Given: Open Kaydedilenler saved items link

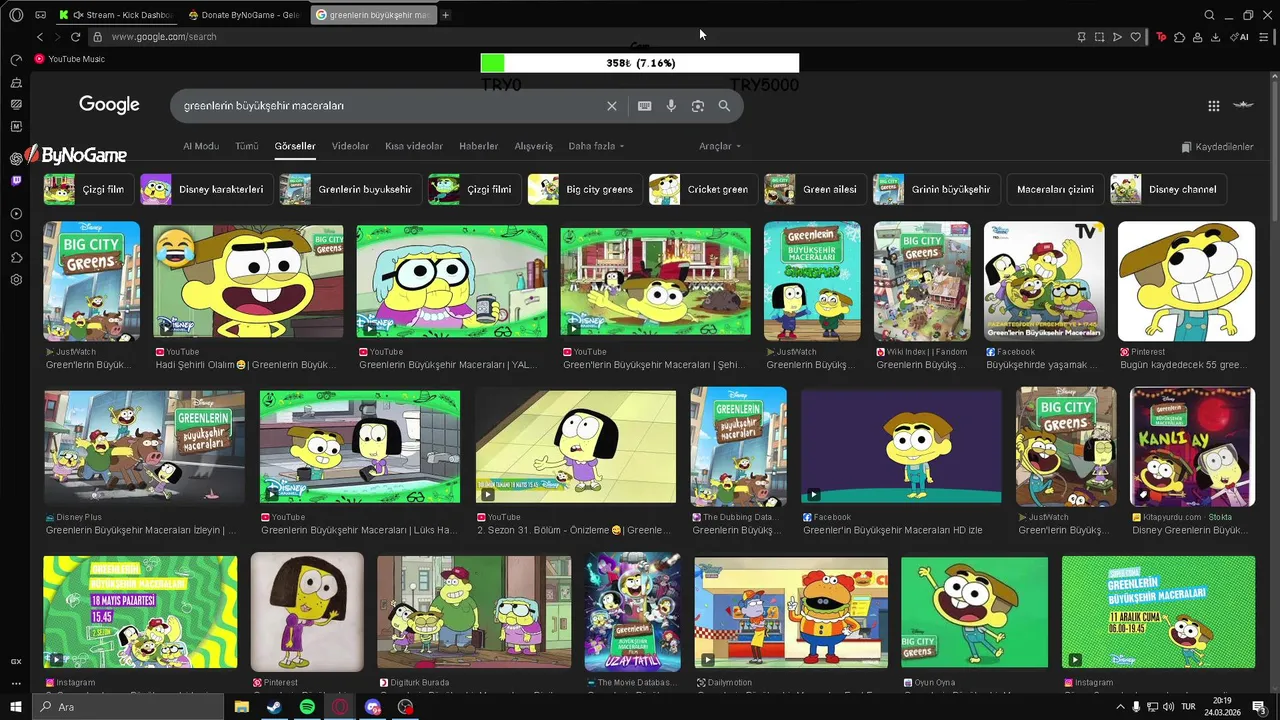Looking at the screenshot, I should click(x=1217, y=147).
